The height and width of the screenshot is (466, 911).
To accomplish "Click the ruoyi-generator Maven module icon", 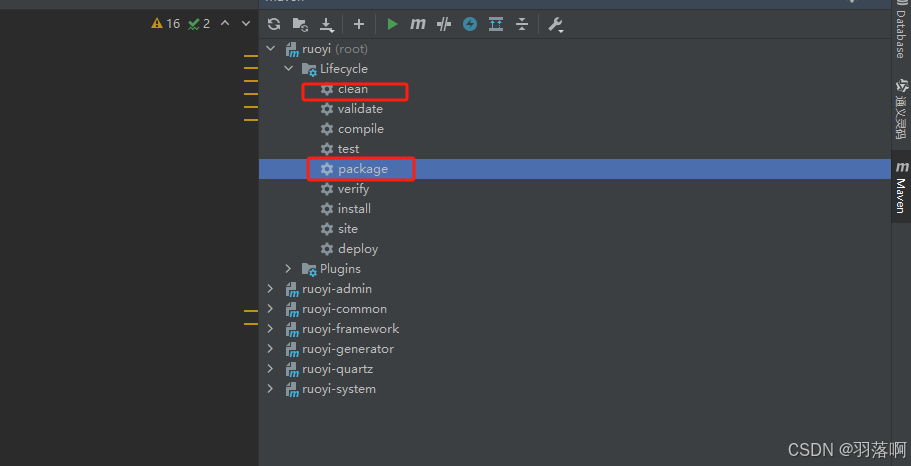I will pos(292,349).
